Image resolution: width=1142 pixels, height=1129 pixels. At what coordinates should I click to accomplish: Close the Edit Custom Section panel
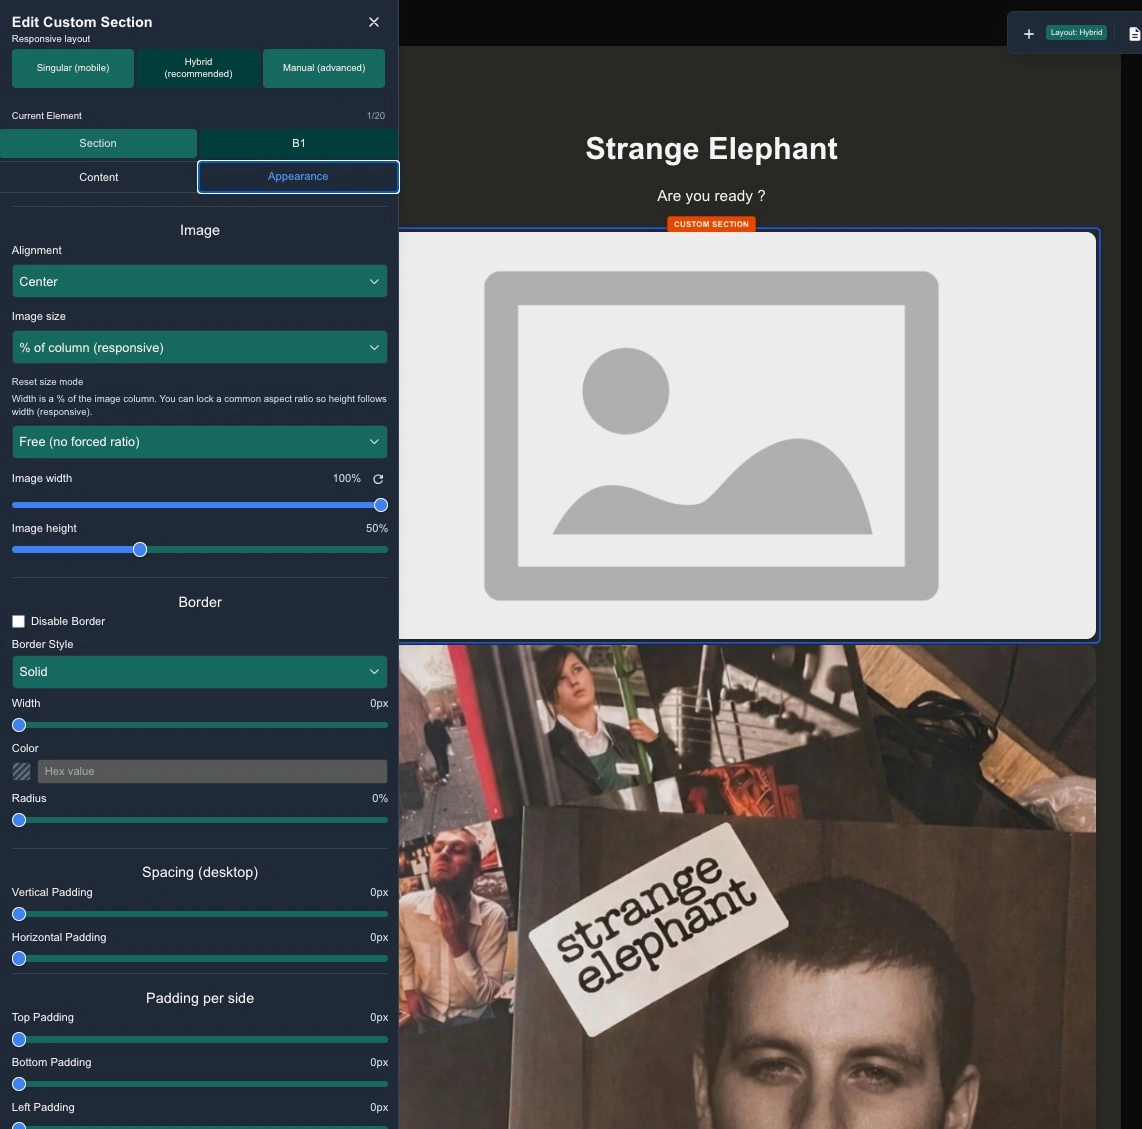point(374,22)
